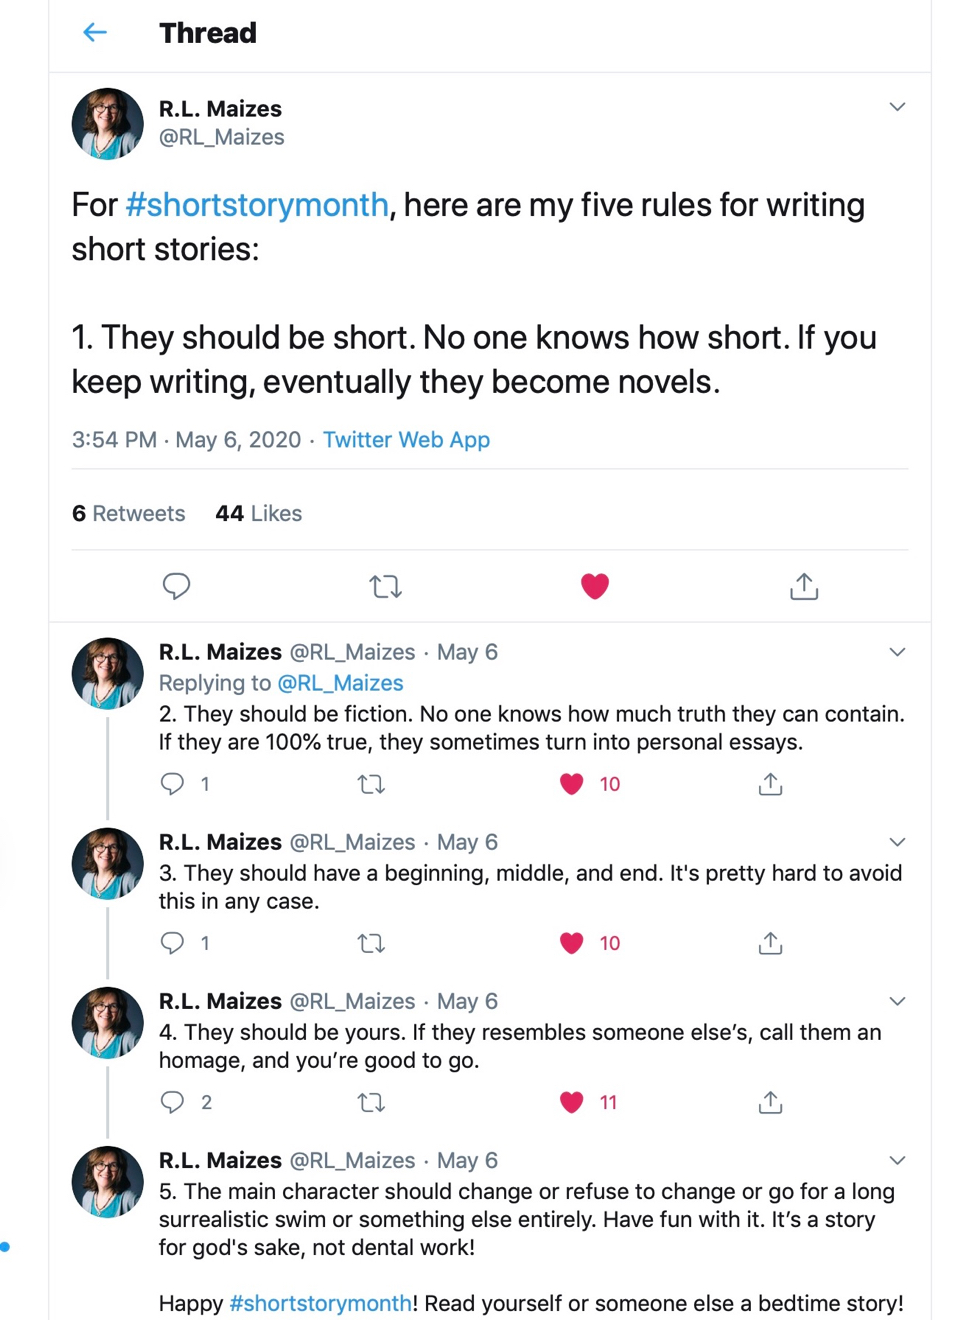Toggle like on rule 2 fiction tweet
975x1320 pixels.
click(571, 784)
